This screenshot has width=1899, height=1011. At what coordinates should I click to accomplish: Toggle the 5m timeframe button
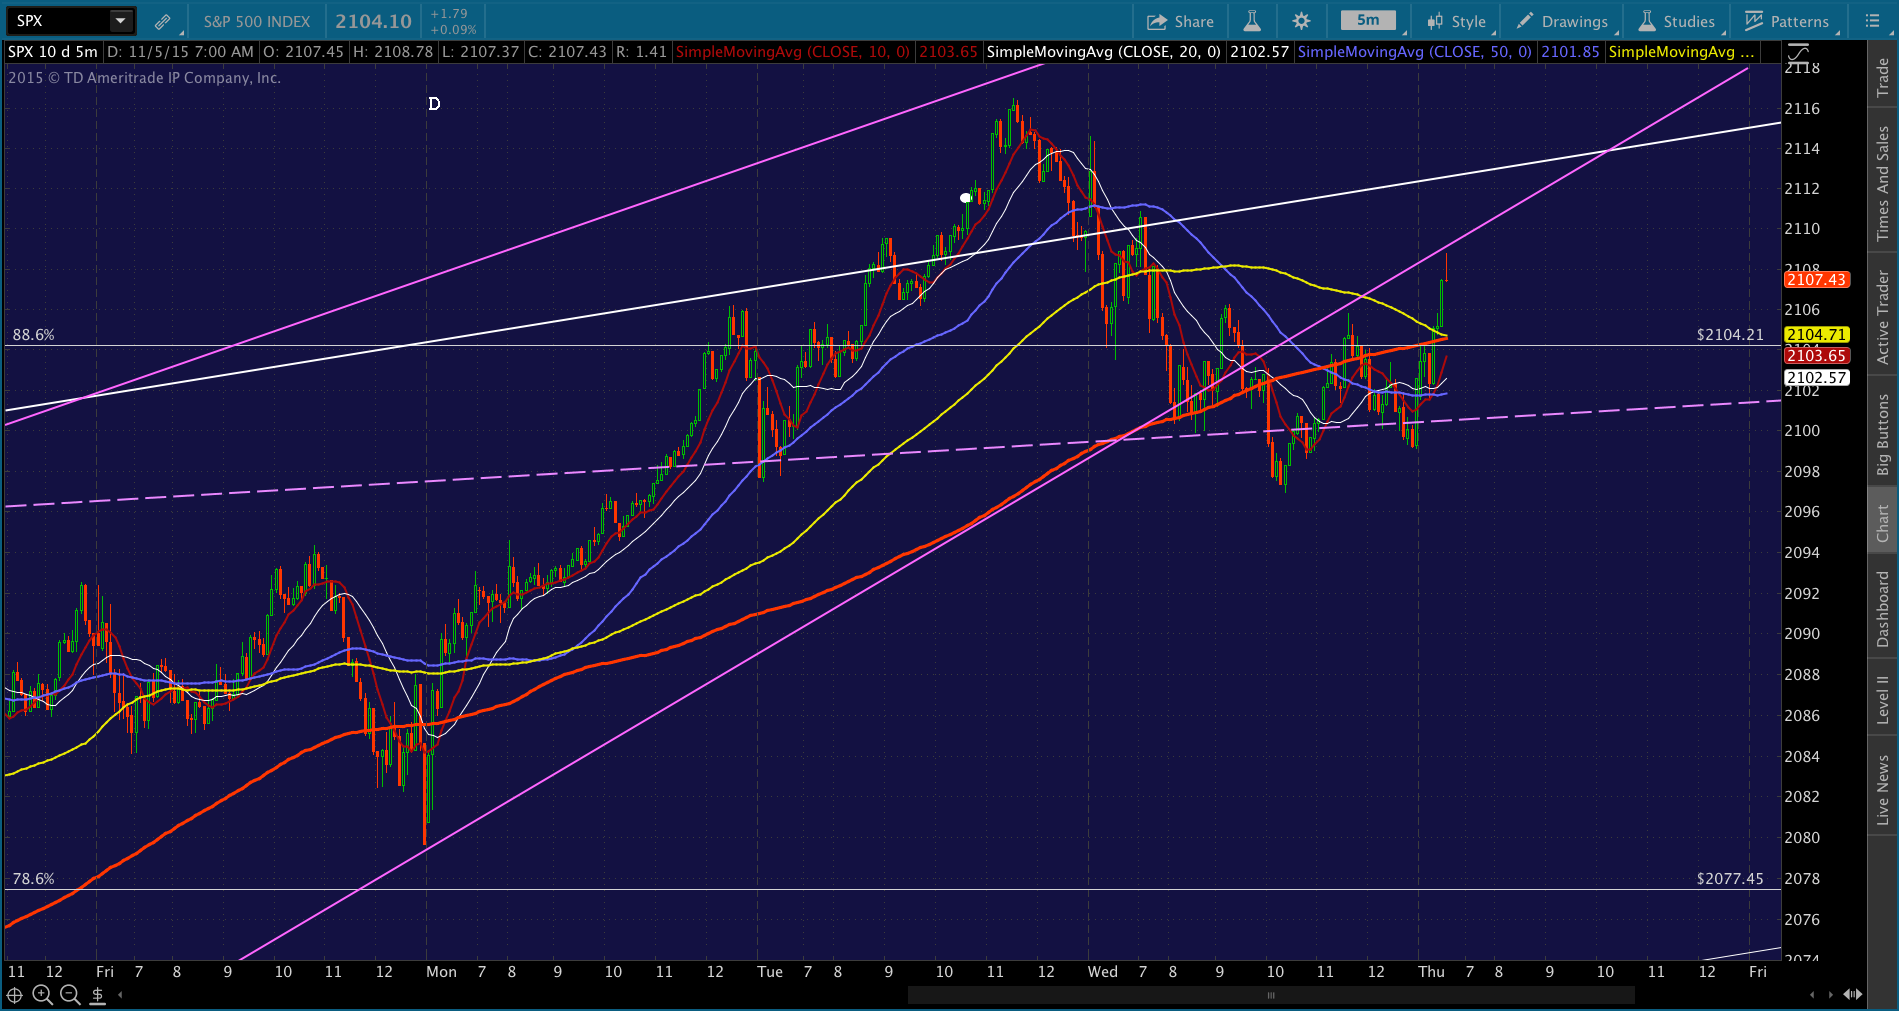coord(1367,21)
